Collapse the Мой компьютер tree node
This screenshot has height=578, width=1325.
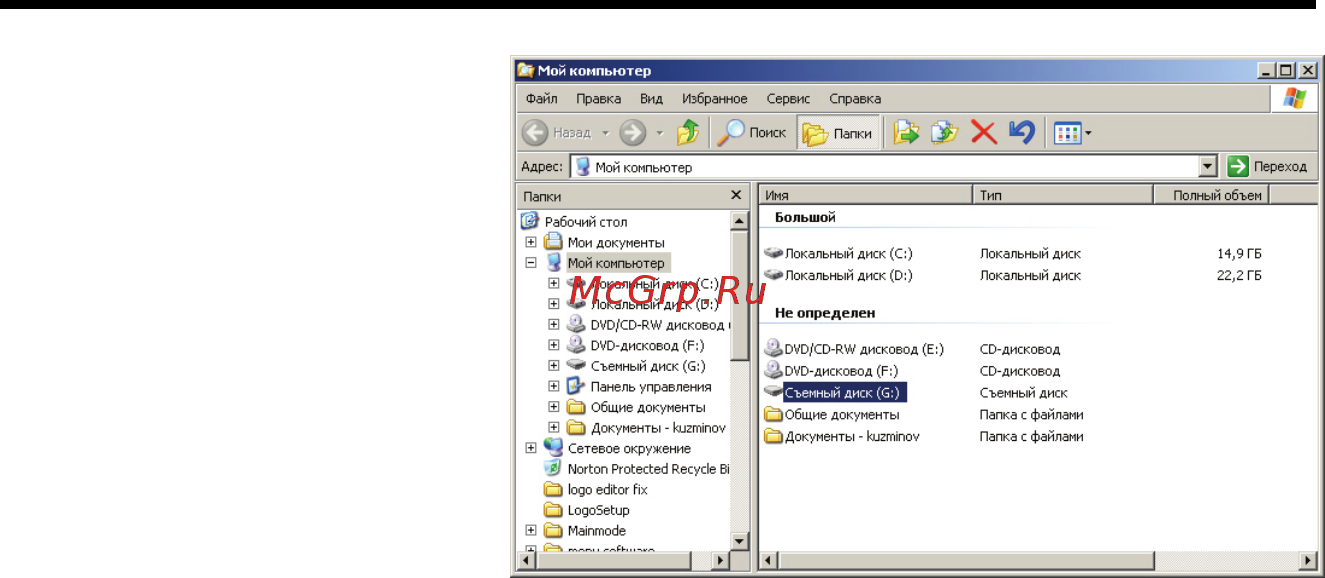click(531, 263)
